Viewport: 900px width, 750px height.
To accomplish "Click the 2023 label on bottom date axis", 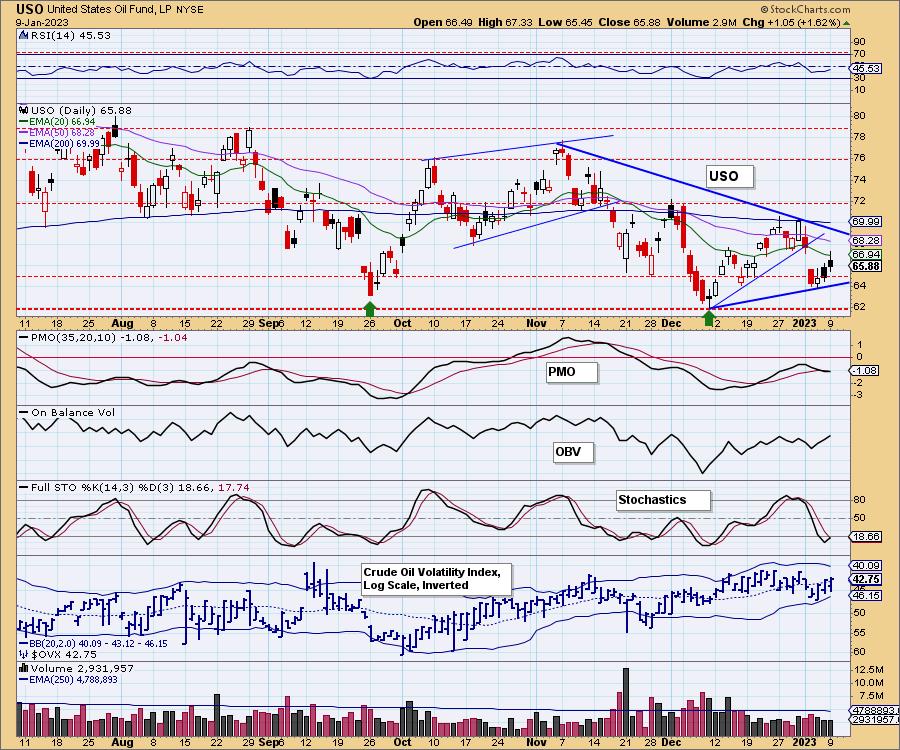I will click(x=804, y=742).
